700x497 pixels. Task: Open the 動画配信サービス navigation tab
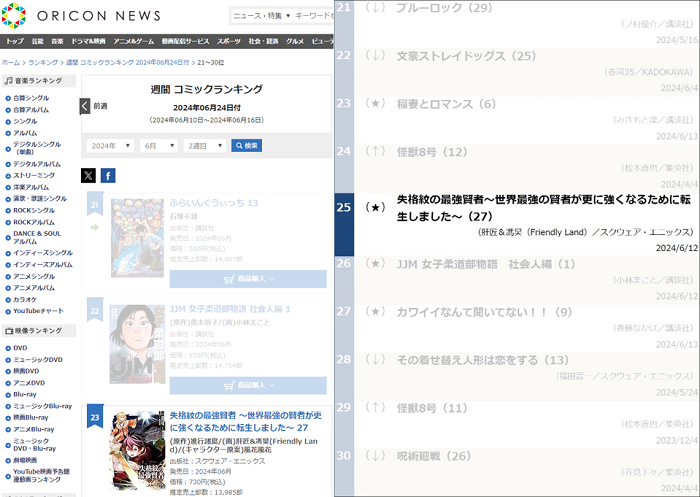point(185,41)
